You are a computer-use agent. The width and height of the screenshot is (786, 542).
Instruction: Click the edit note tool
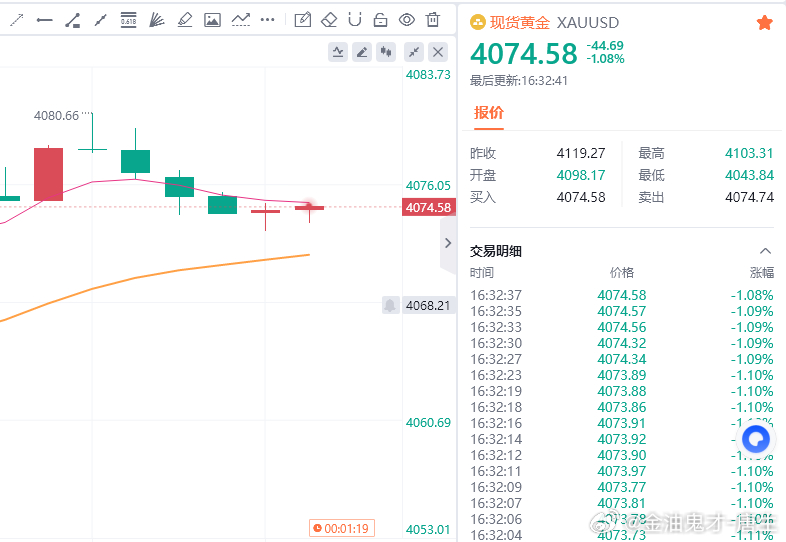pyautogui.click(x=303, y=20)
